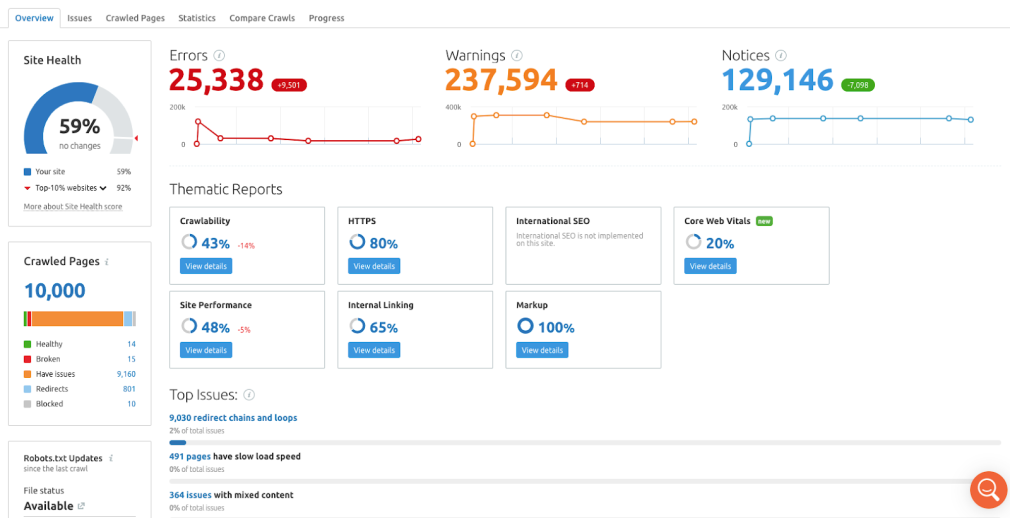The height and width of the screenshot is (518, 1010).
Task: Open the info icon beside Top Issues
Action: pos(249,394)
